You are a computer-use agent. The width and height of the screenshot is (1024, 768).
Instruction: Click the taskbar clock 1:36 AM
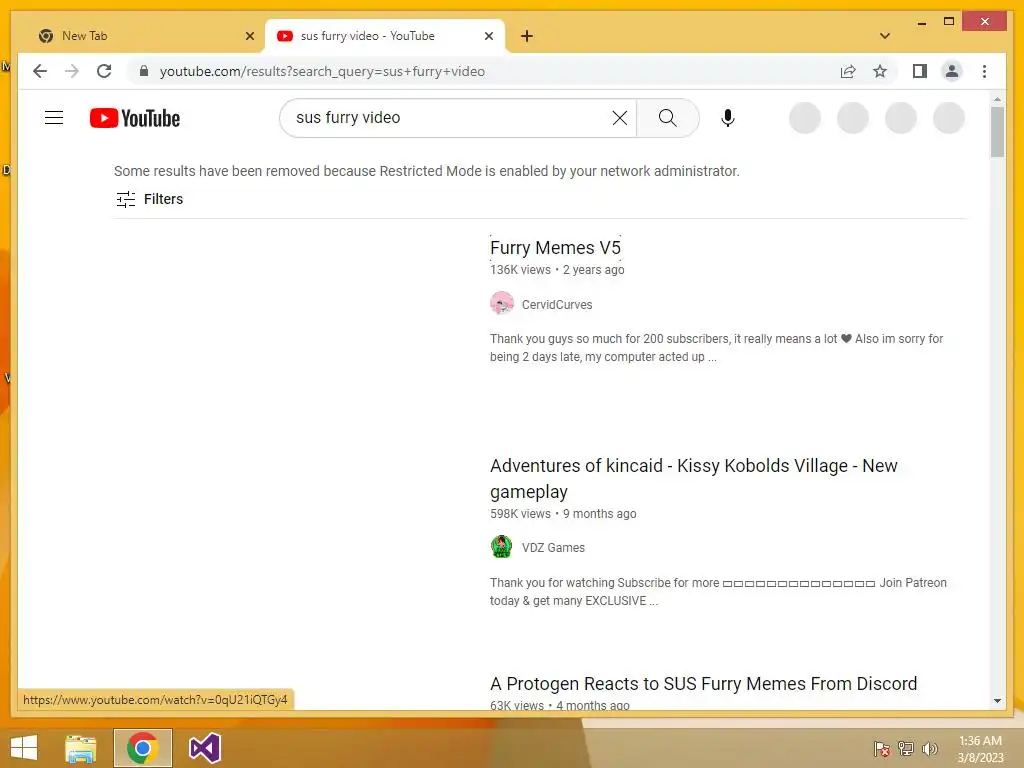[980, 749]
